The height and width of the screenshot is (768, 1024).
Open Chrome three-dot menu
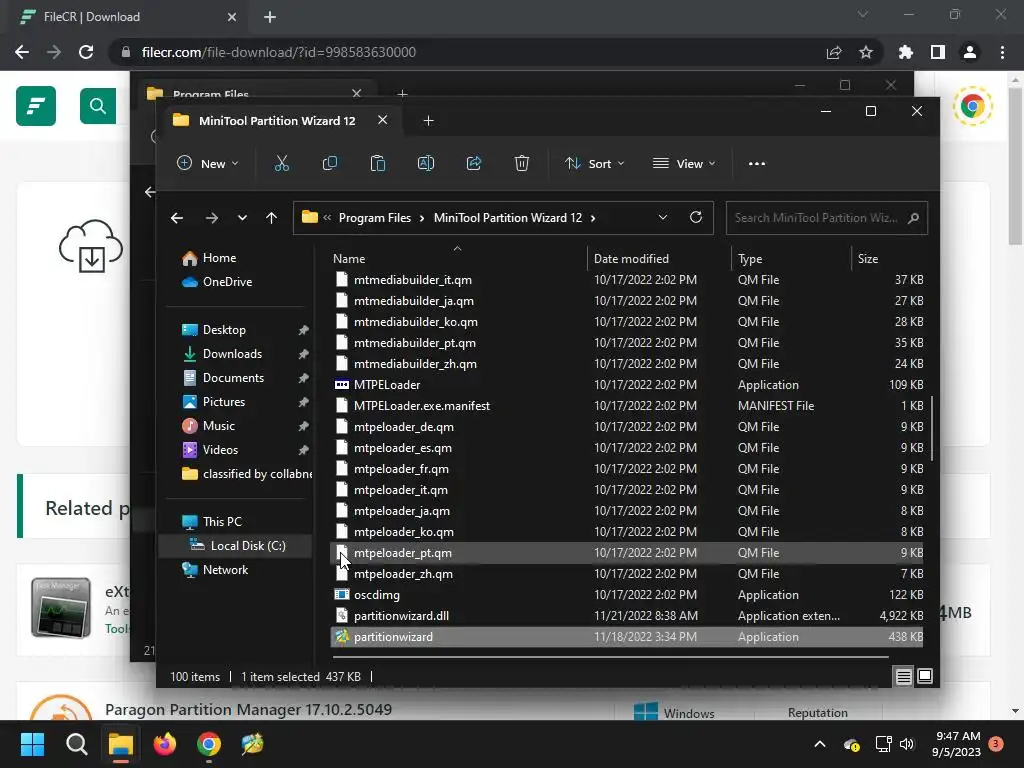1002,52
